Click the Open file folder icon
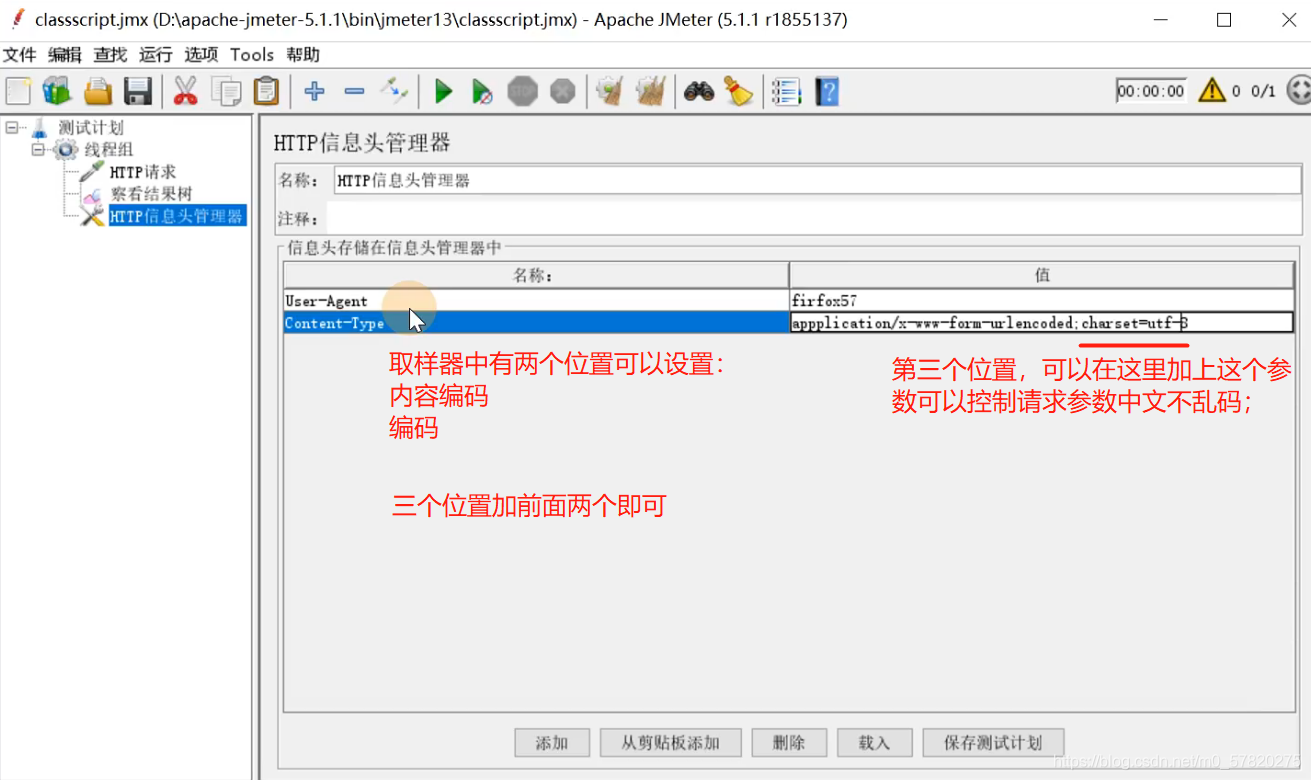This screenshot has height=780, width=1311. (x=98, y=91)
